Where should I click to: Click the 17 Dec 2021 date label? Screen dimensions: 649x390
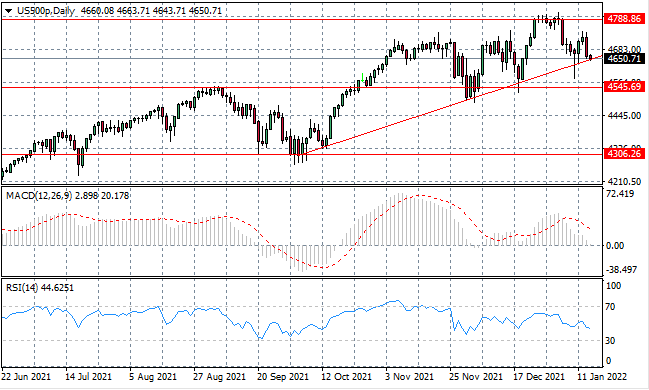pos(539,377)
